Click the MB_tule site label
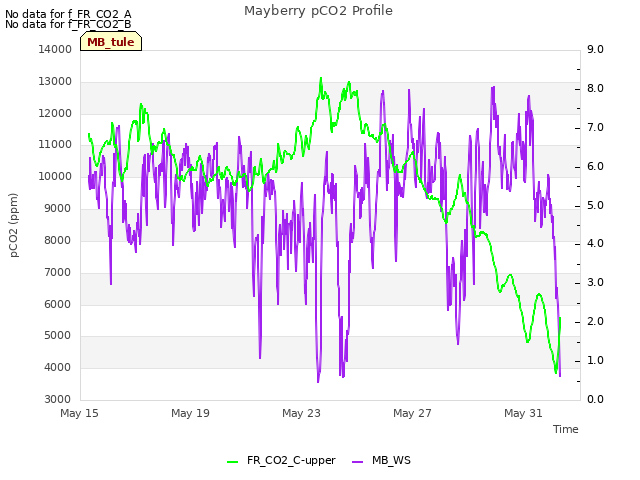The width and height of the screenshot is (640, 480). (x=111, y=42)
